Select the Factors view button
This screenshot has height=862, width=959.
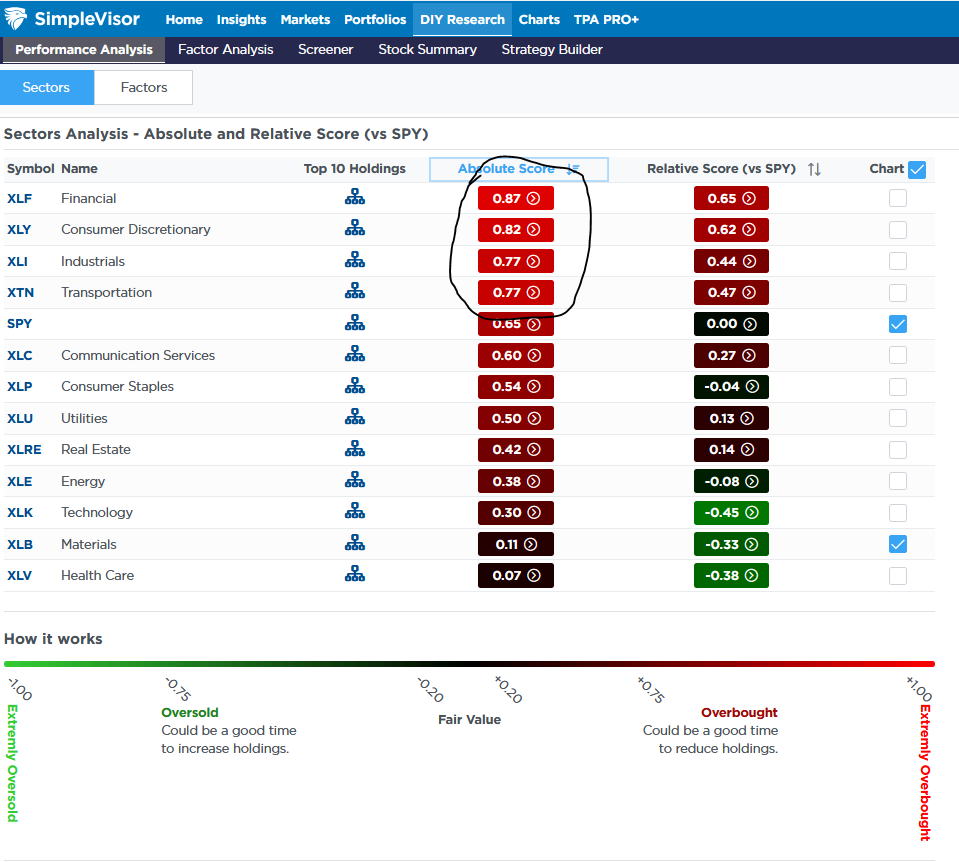click(144, 87)
